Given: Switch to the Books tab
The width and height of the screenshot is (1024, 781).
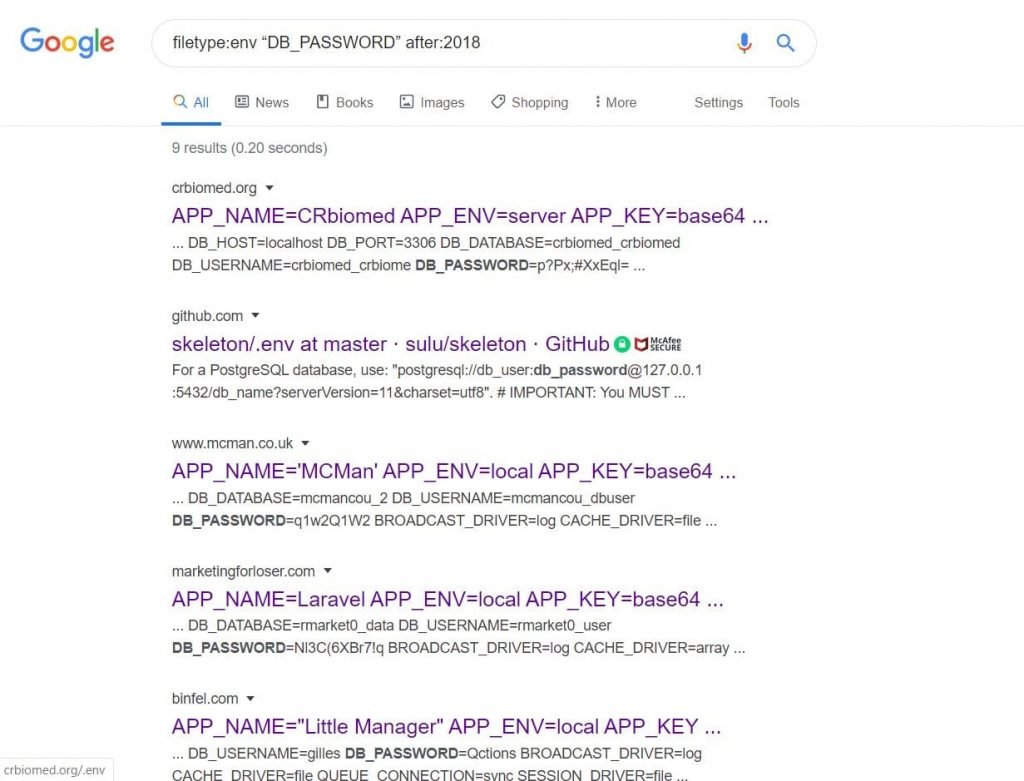Looking at the screenshot, I should (x=345, y=103).
